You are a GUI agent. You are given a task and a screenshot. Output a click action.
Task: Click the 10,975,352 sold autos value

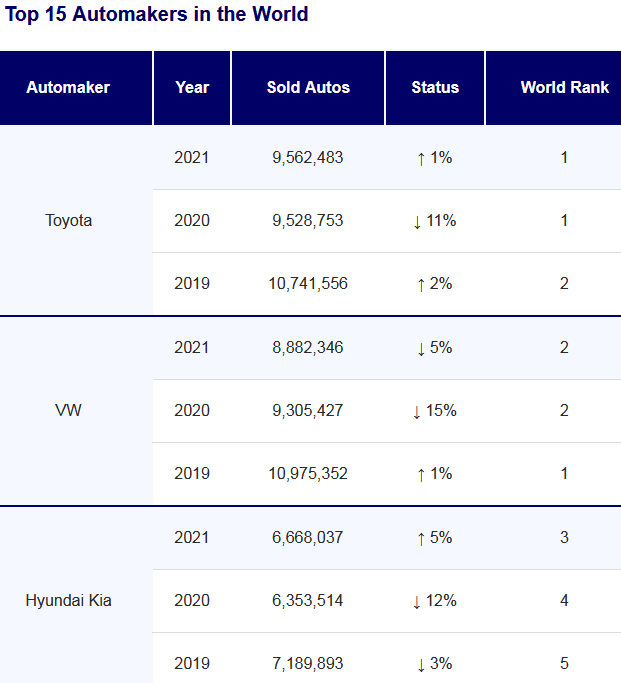coord(308,473)
